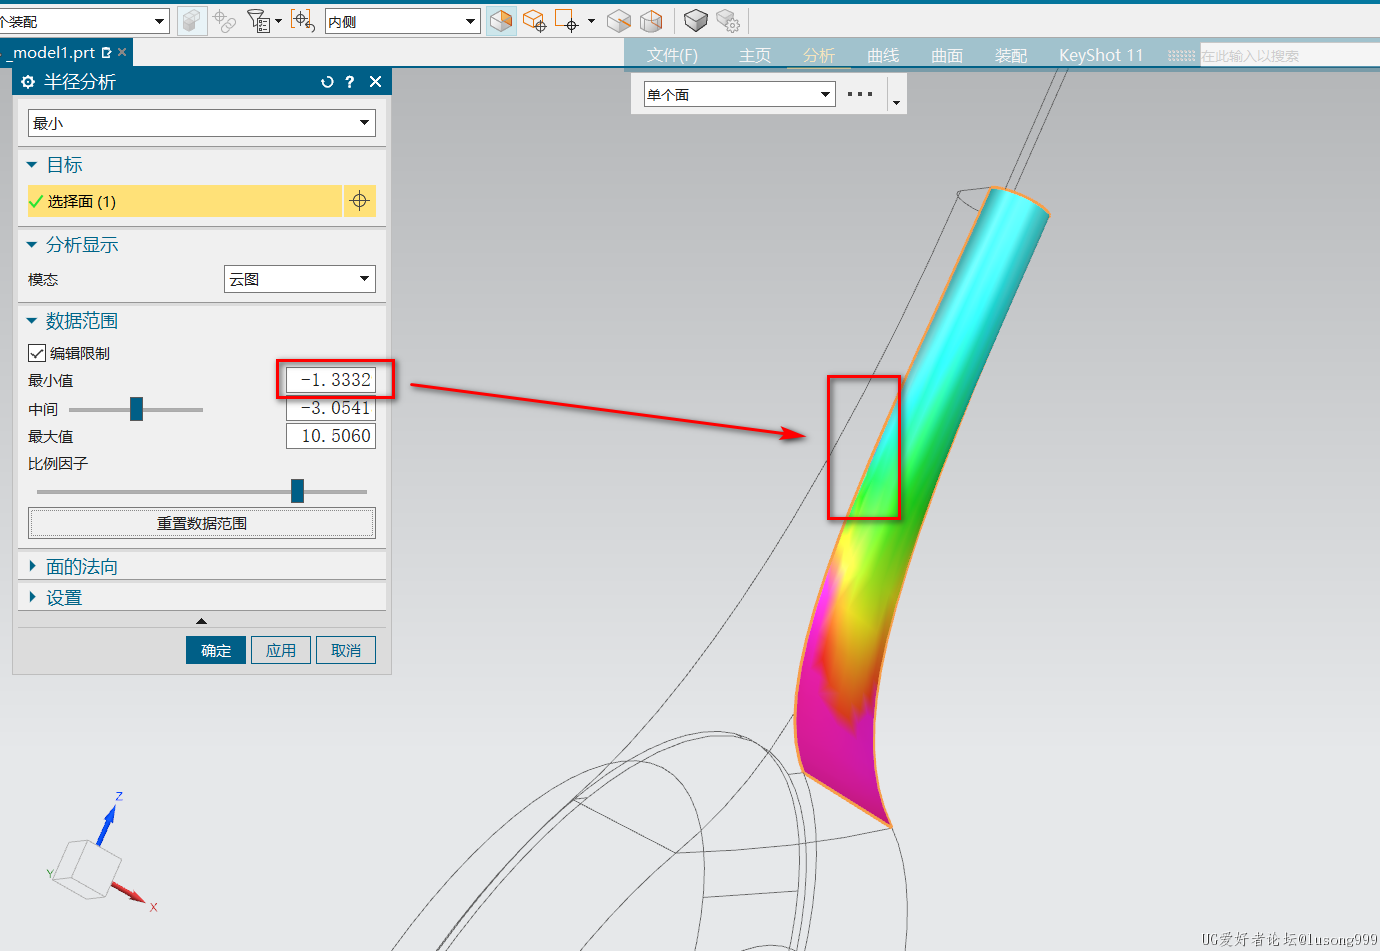Open the assembly scope dropdown at top left
Image resolution: width=1380 pixels, height=951 pixels.
click(x=84, y=21)
